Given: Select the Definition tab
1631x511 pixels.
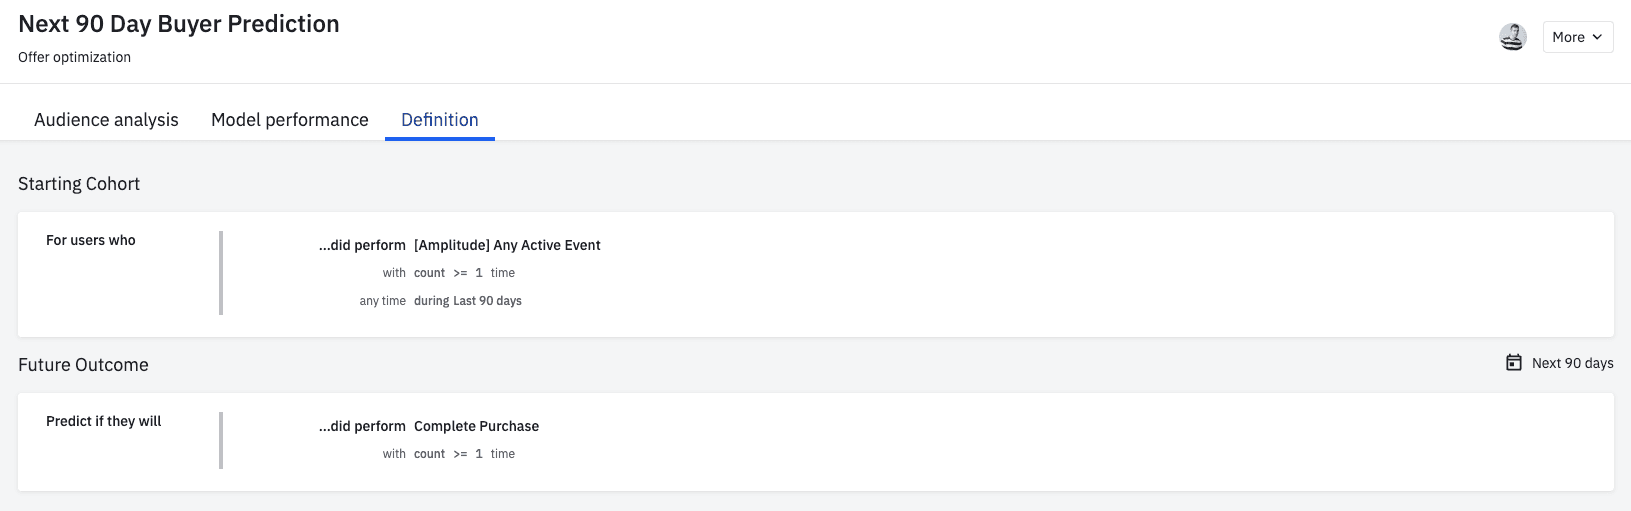Looking at the screenshot, I should click(440, 120).
